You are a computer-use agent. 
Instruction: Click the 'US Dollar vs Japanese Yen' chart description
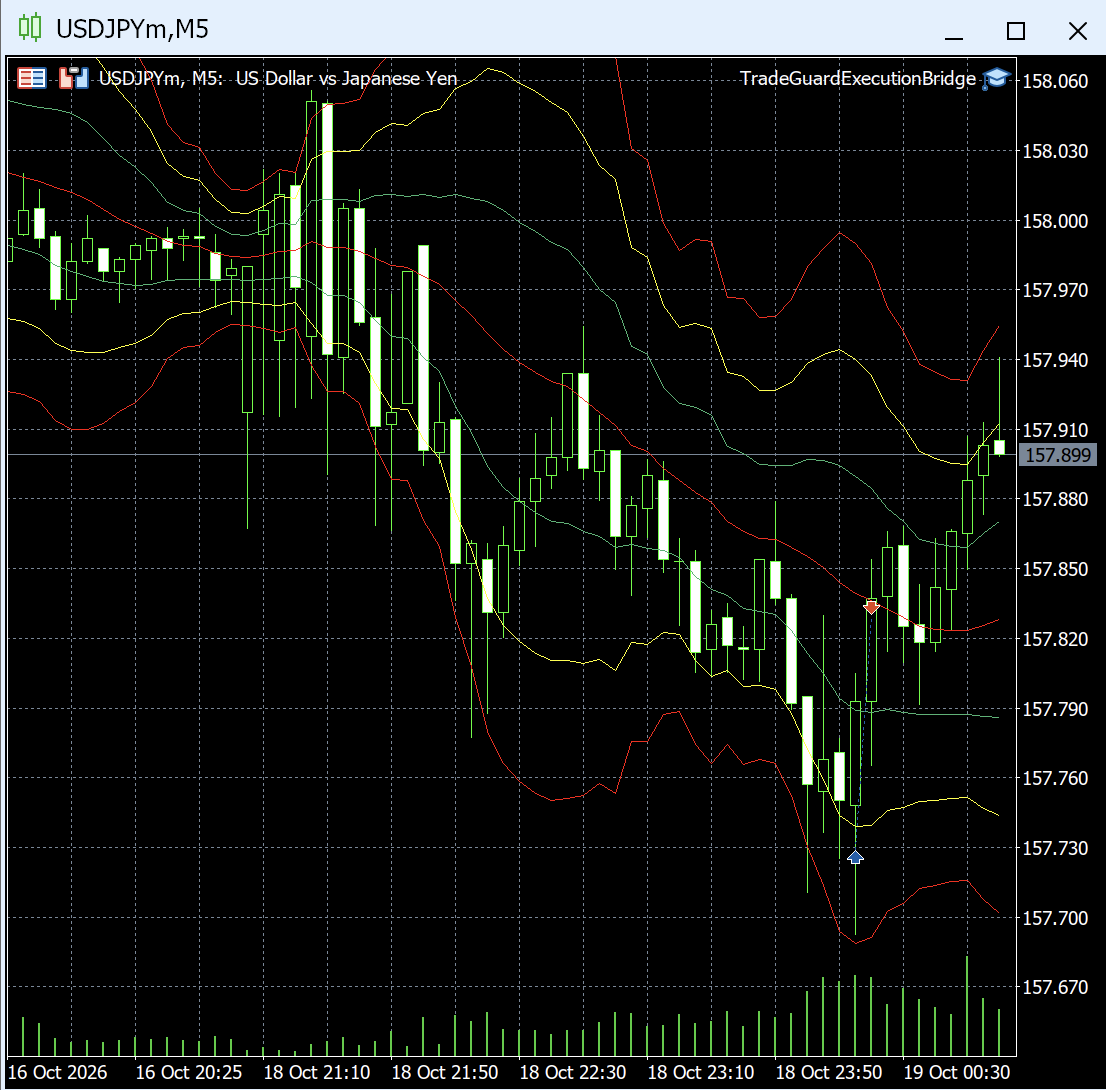[x=346, y=78]
